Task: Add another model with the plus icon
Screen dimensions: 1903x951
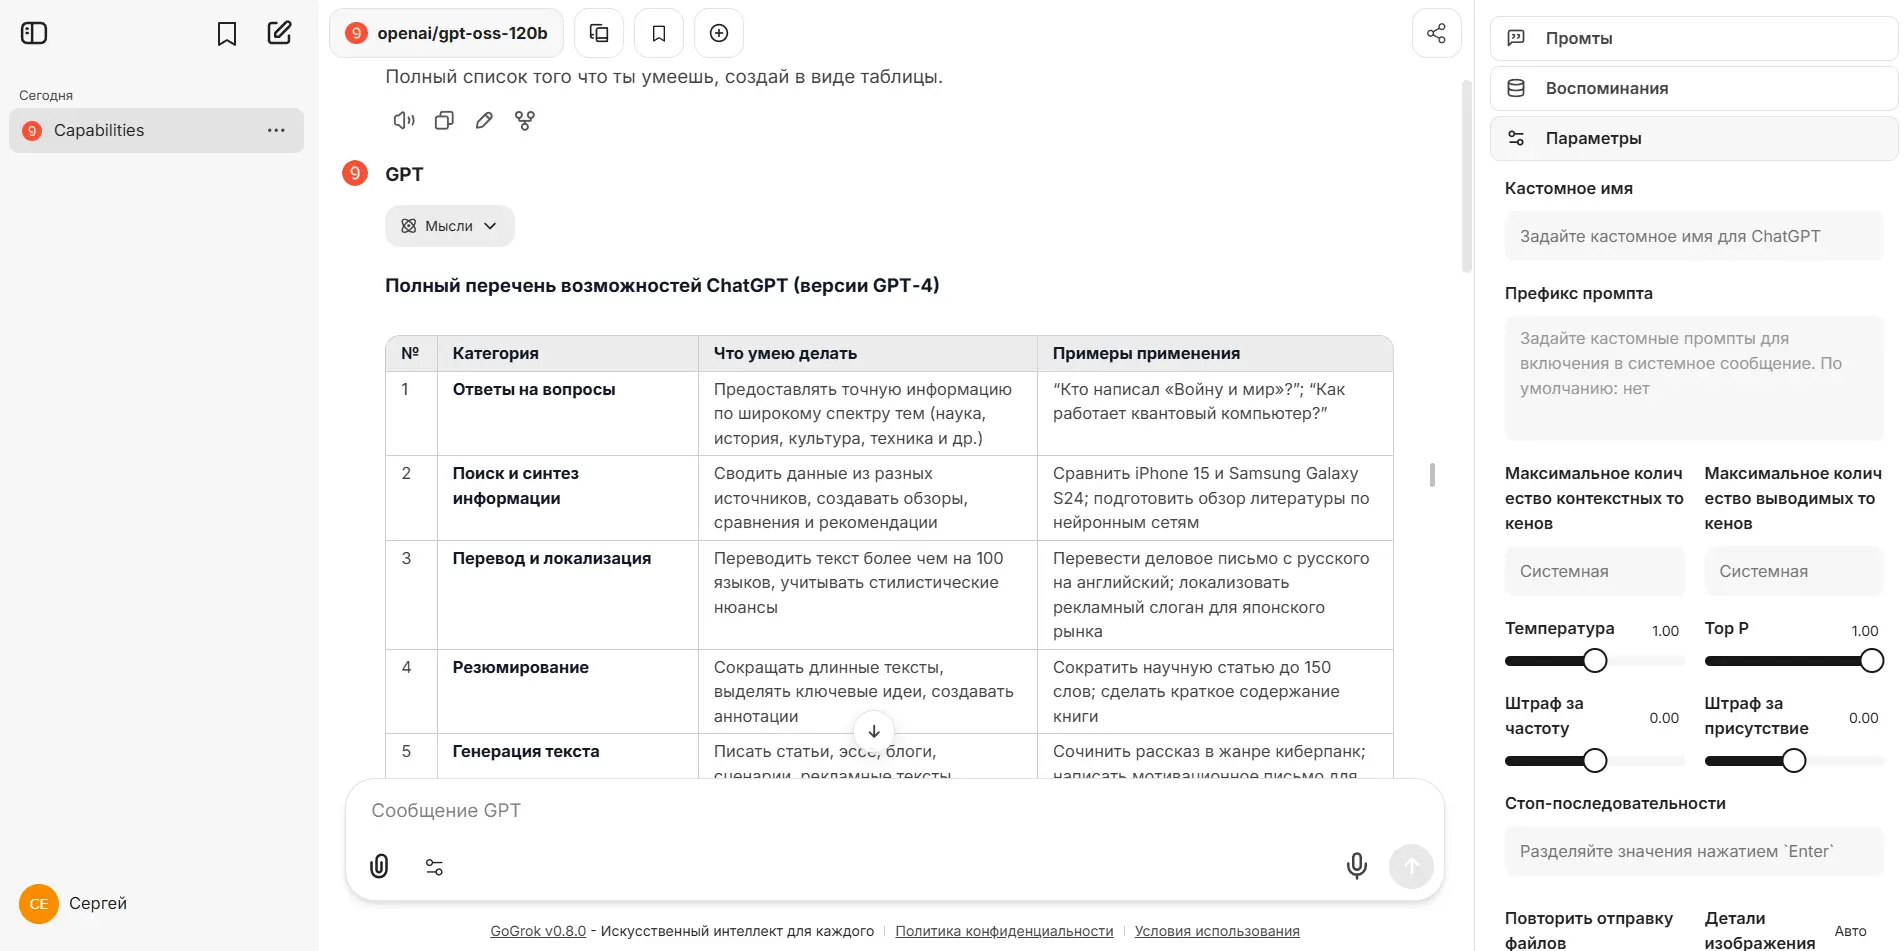Action: click(x=718, y=33)
